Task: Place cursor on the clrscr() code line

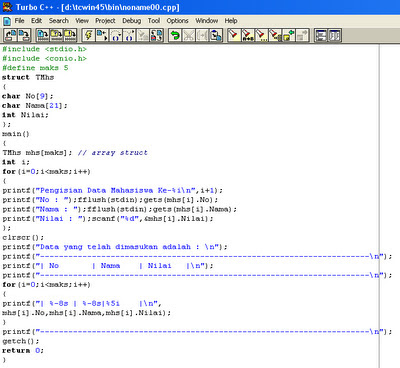Action: pos(23,238)
